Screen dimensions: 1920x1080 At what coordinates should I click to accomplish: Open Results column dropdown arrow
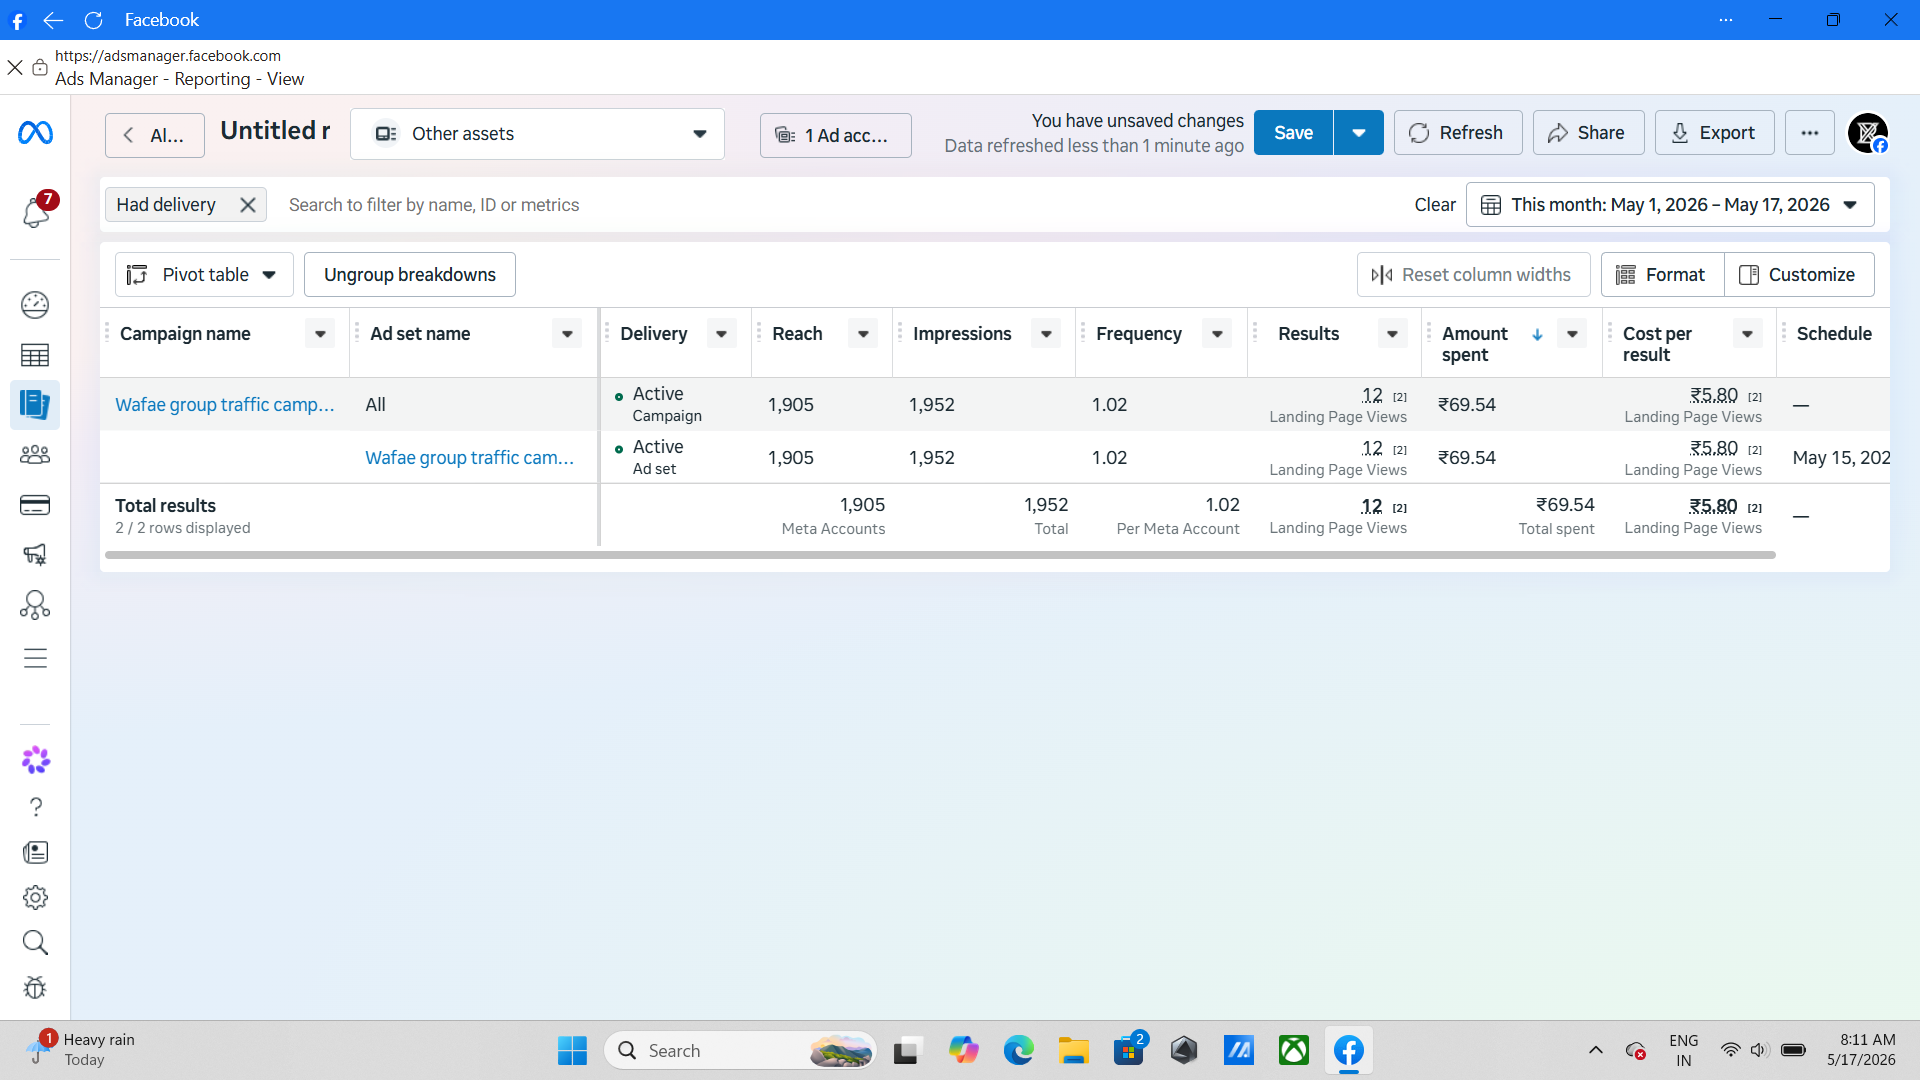(1392, 334)
